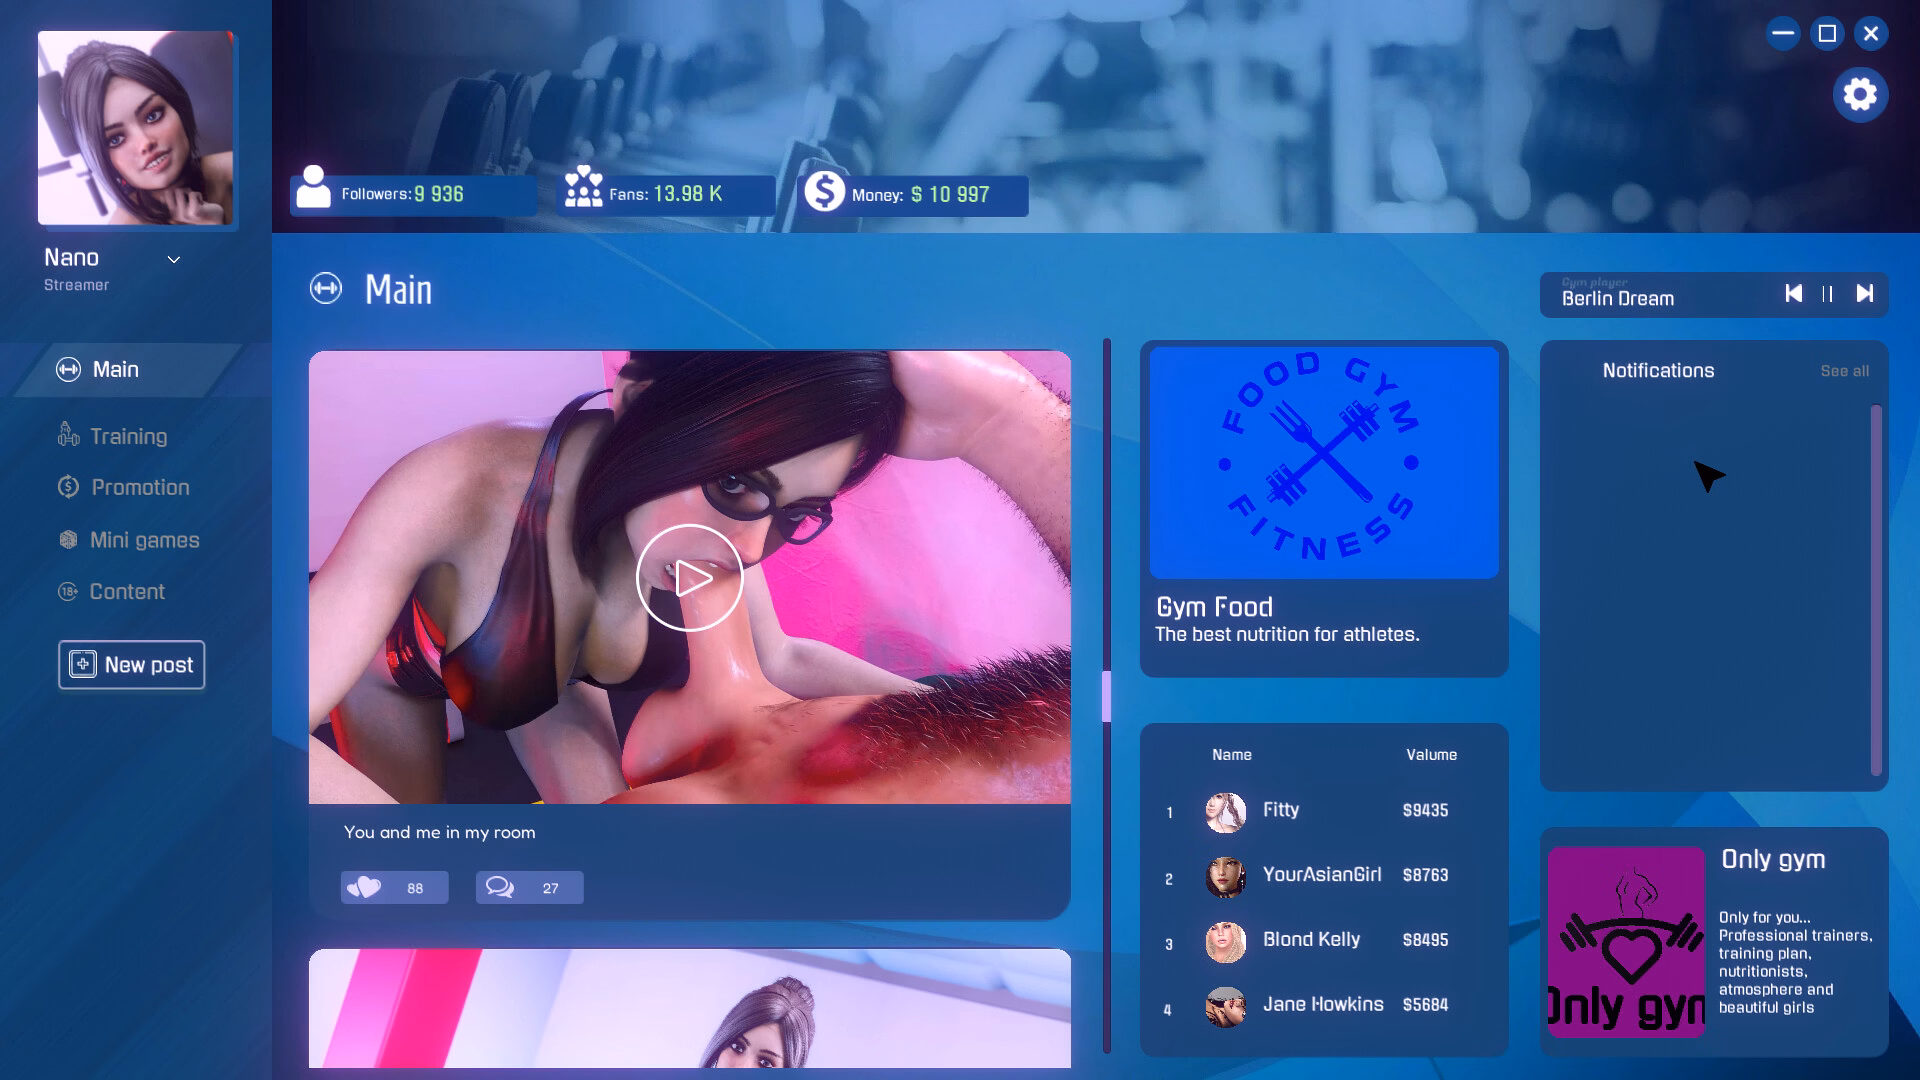Play the 'You and me in my room' video

690,578
